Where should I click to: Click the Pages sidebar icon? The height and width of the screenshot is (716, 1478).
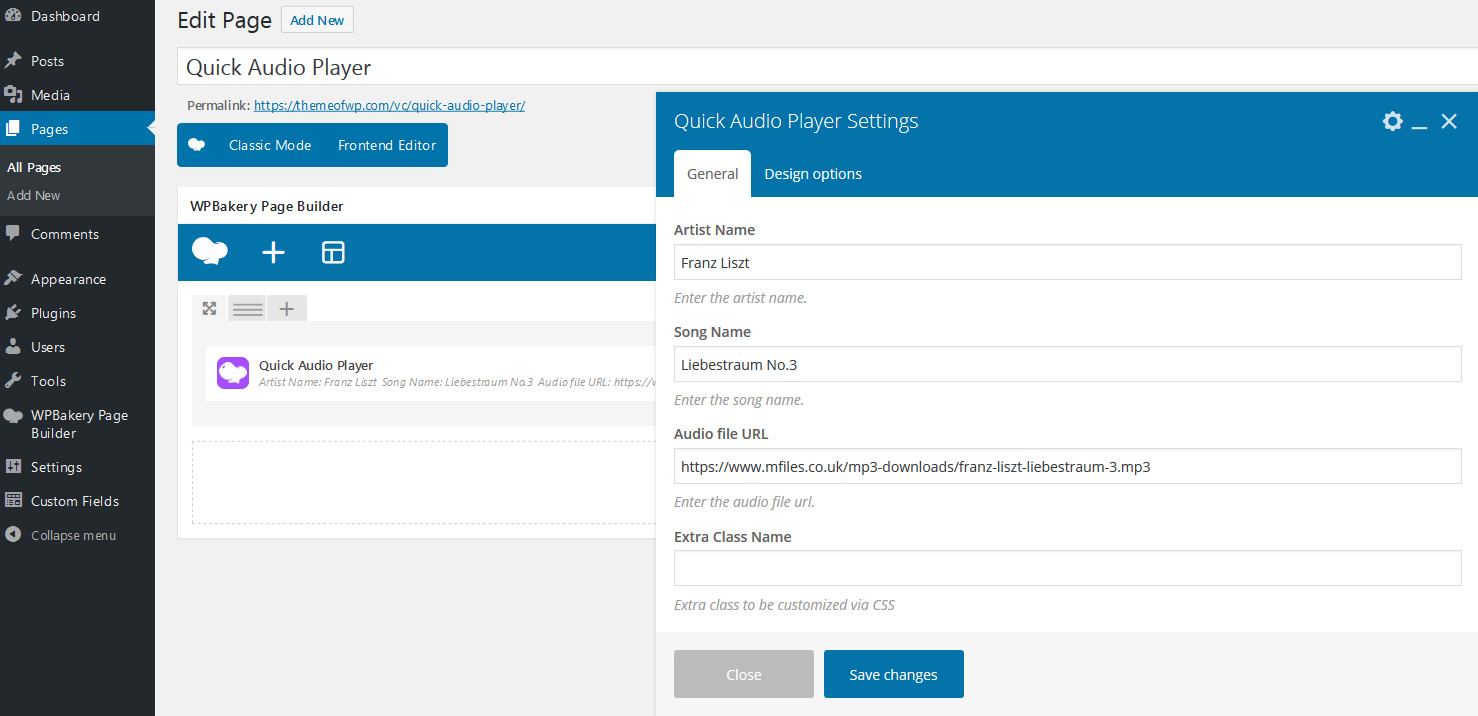coord(13,129)
